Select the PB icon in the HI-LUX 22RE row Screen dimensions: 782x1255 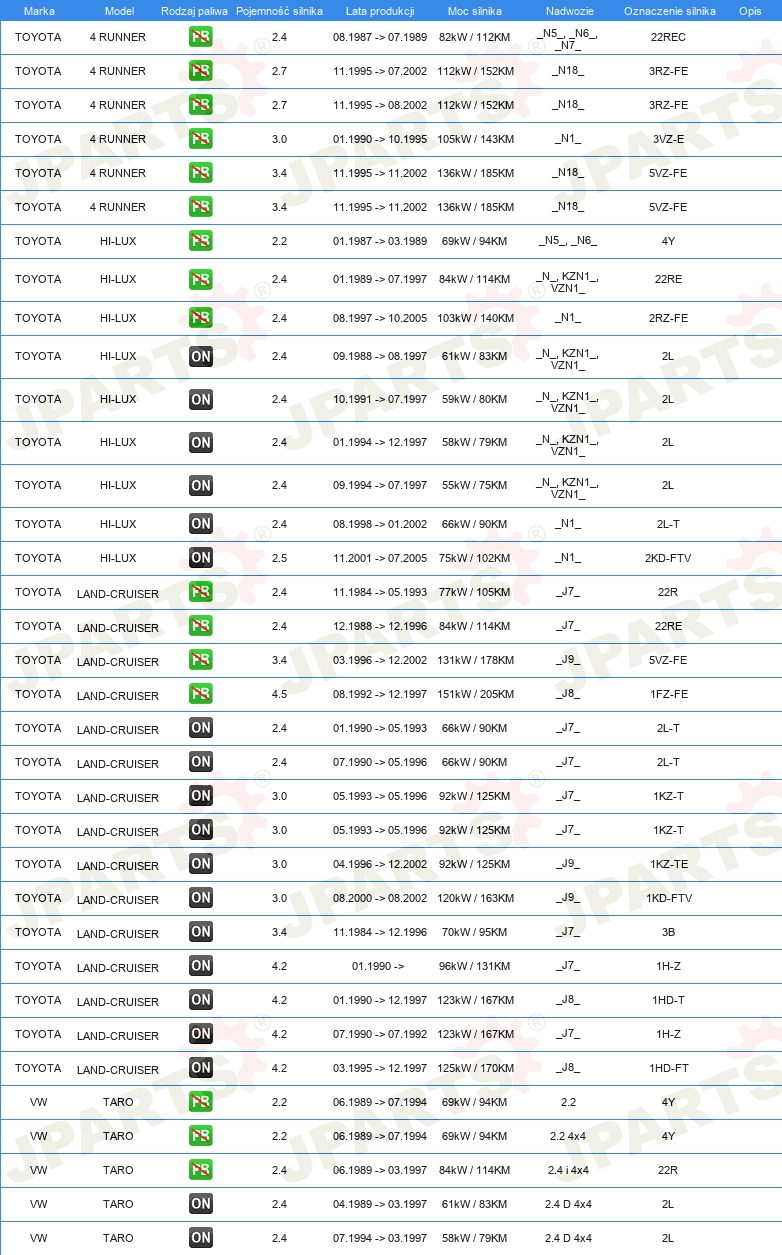pyautogui.click(x=200, y=279)
